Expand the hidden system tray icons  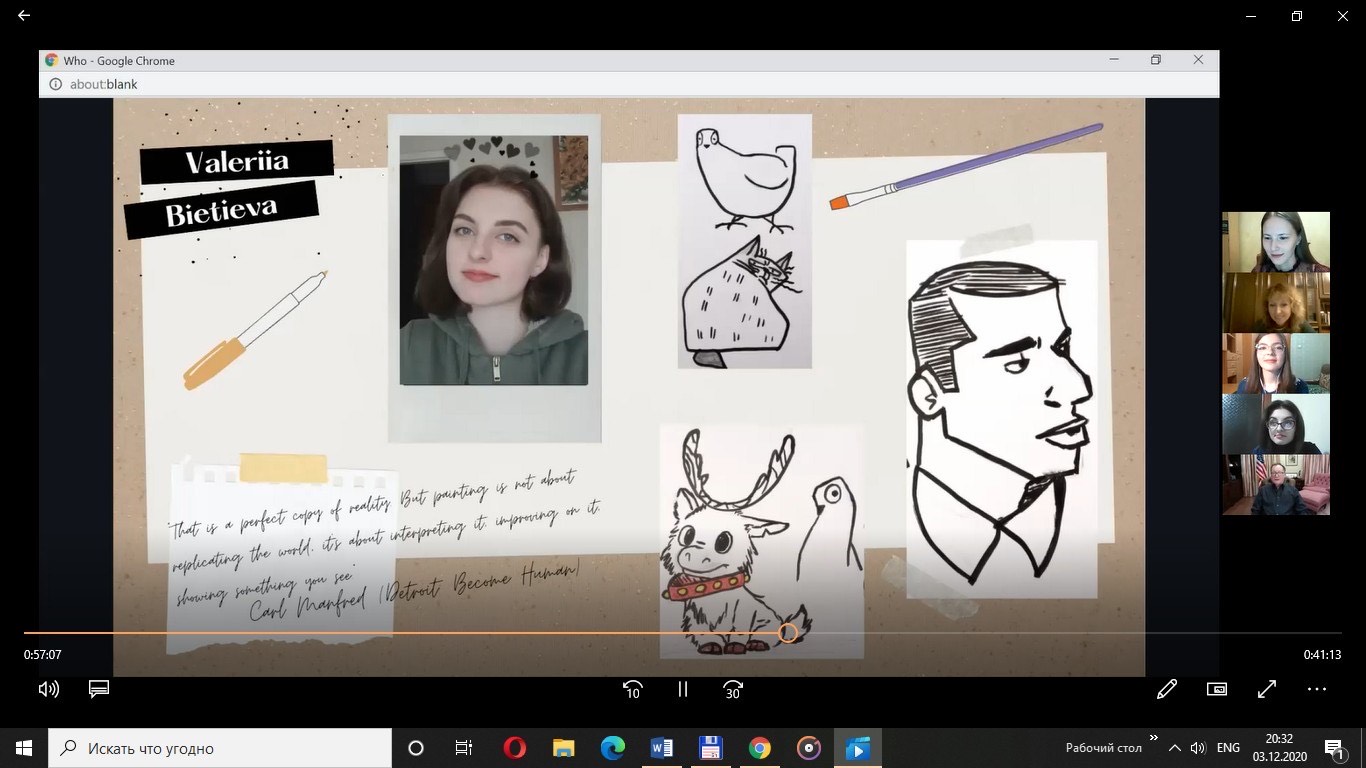1175,748
